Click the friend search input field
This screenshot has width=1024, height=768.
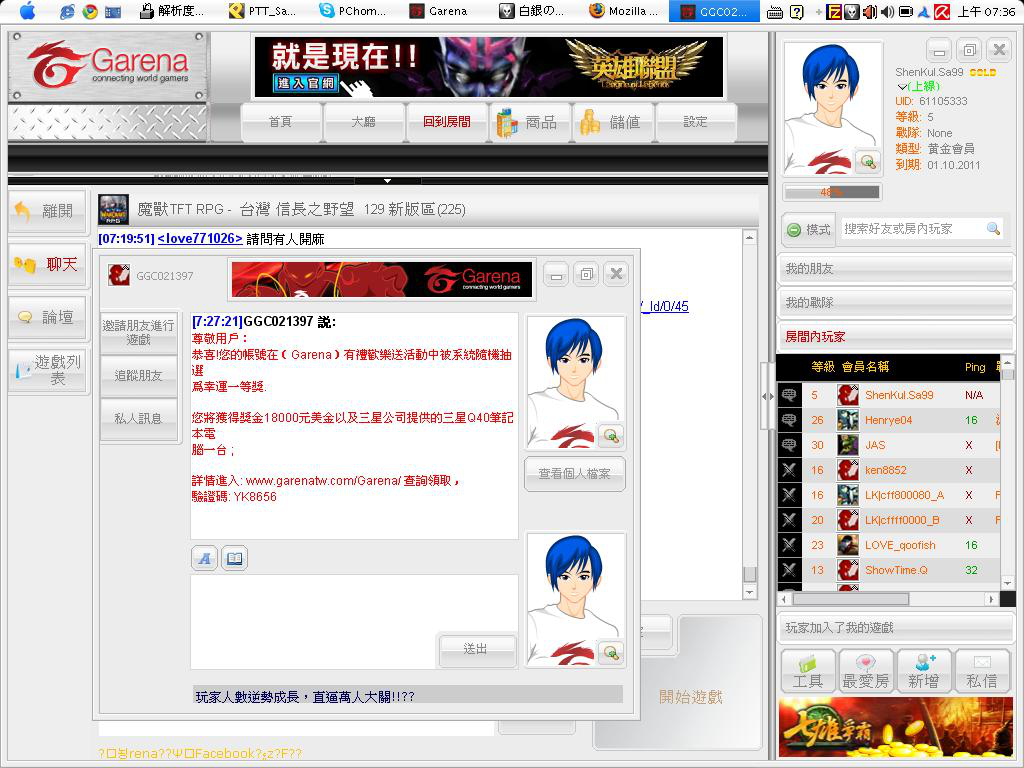coord(913,229)
